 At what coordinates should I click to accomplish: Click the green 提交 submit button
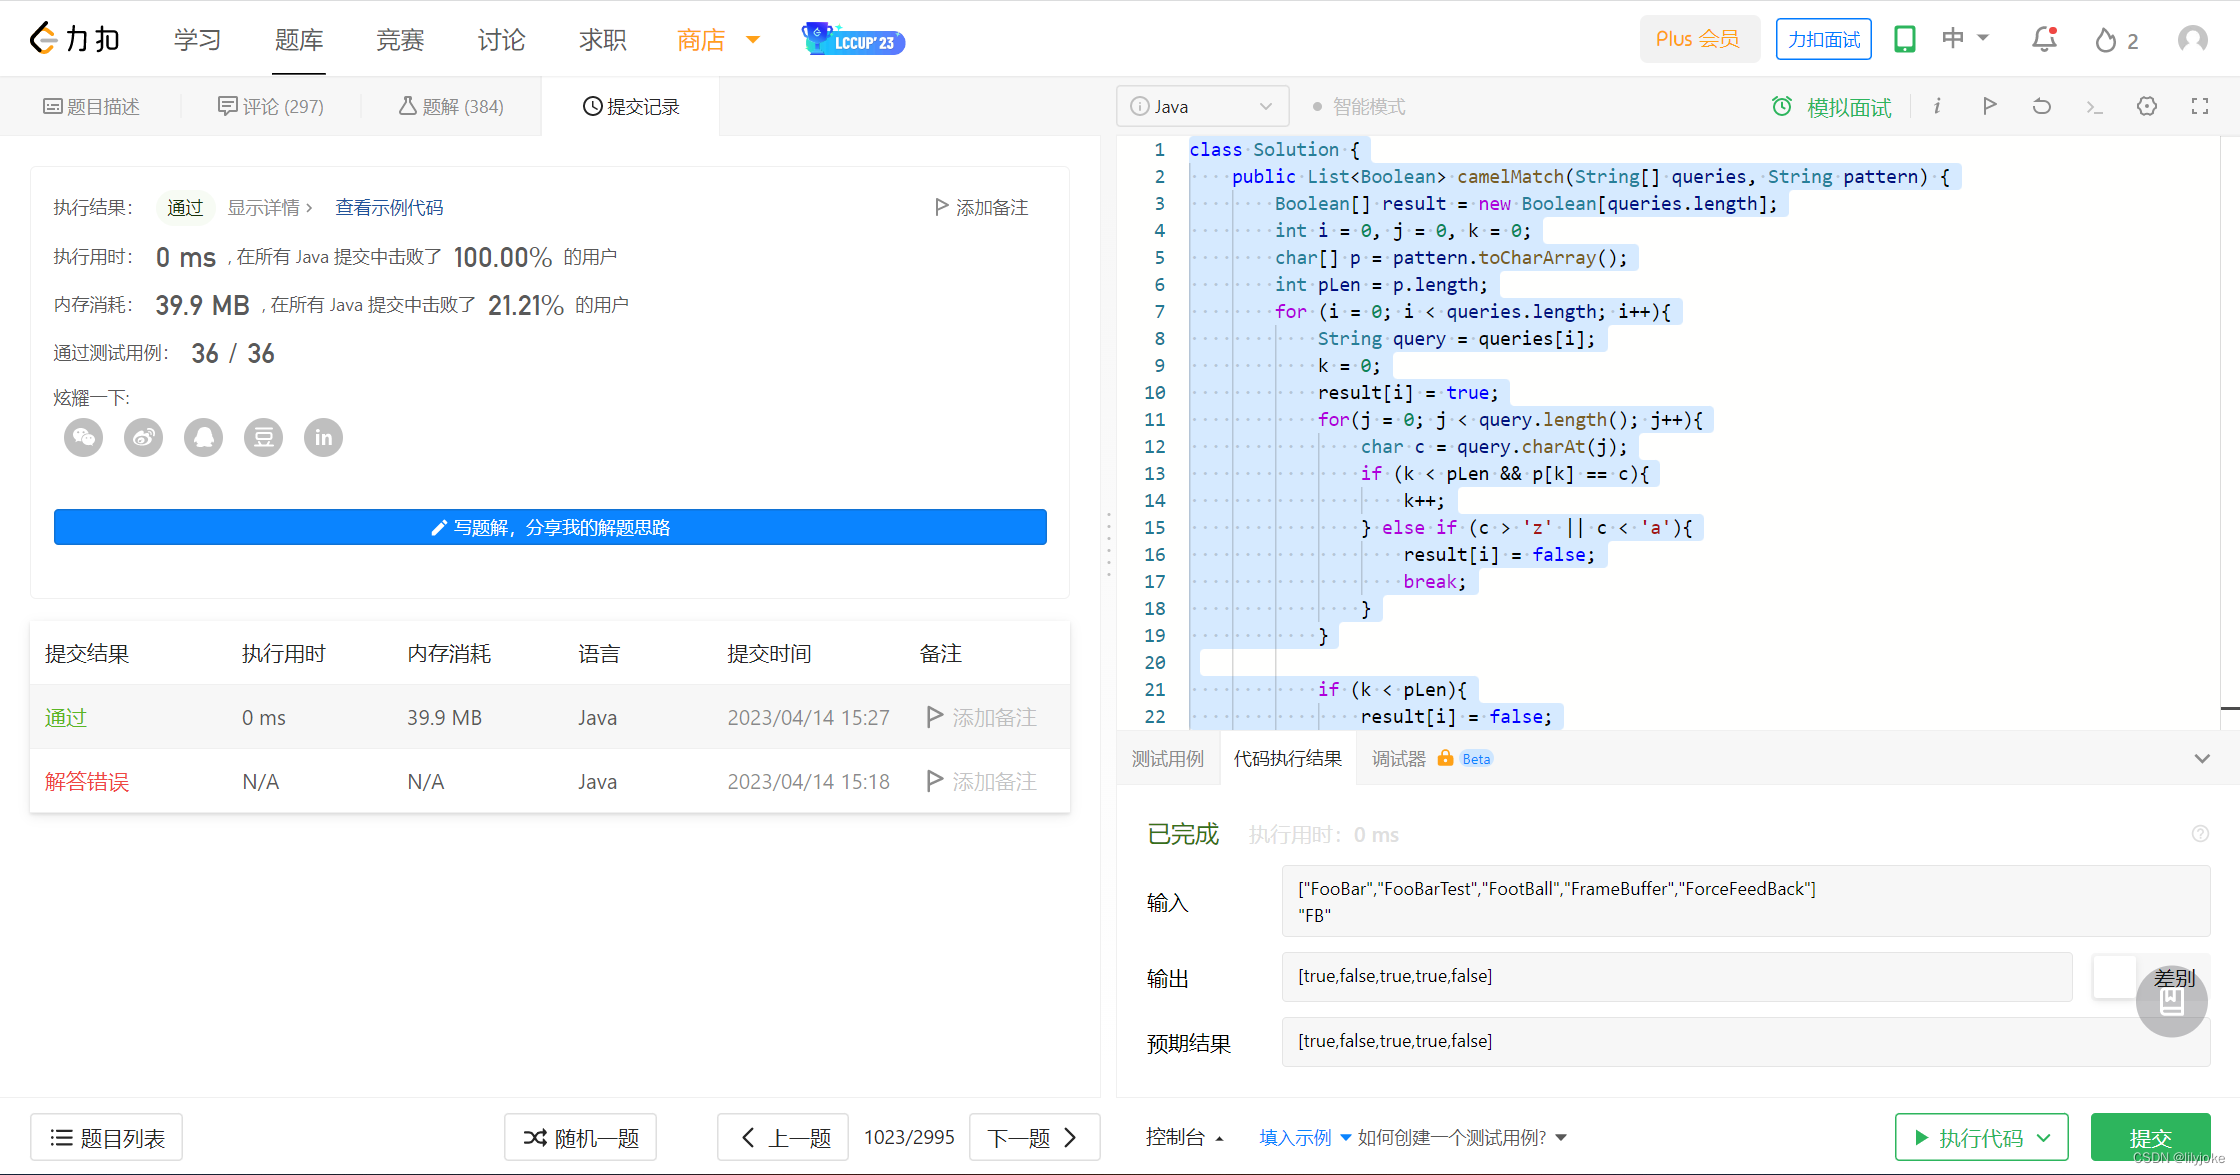tap(2149, 1137)
